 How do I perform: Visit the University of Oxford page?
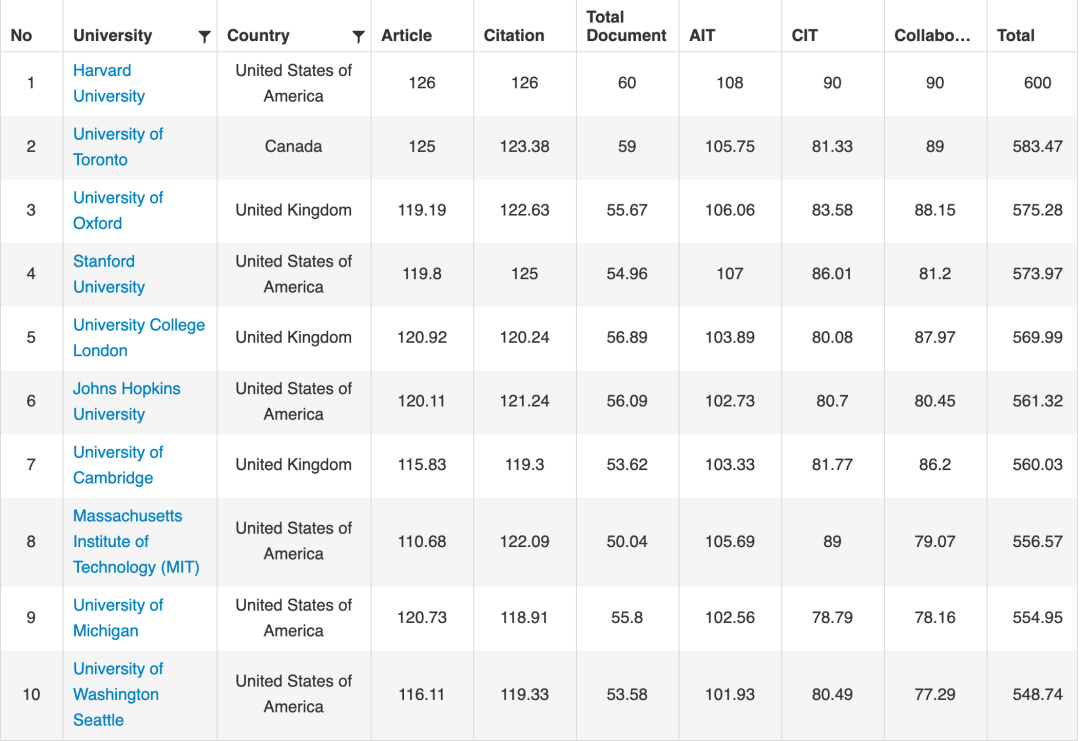[118, 210]
